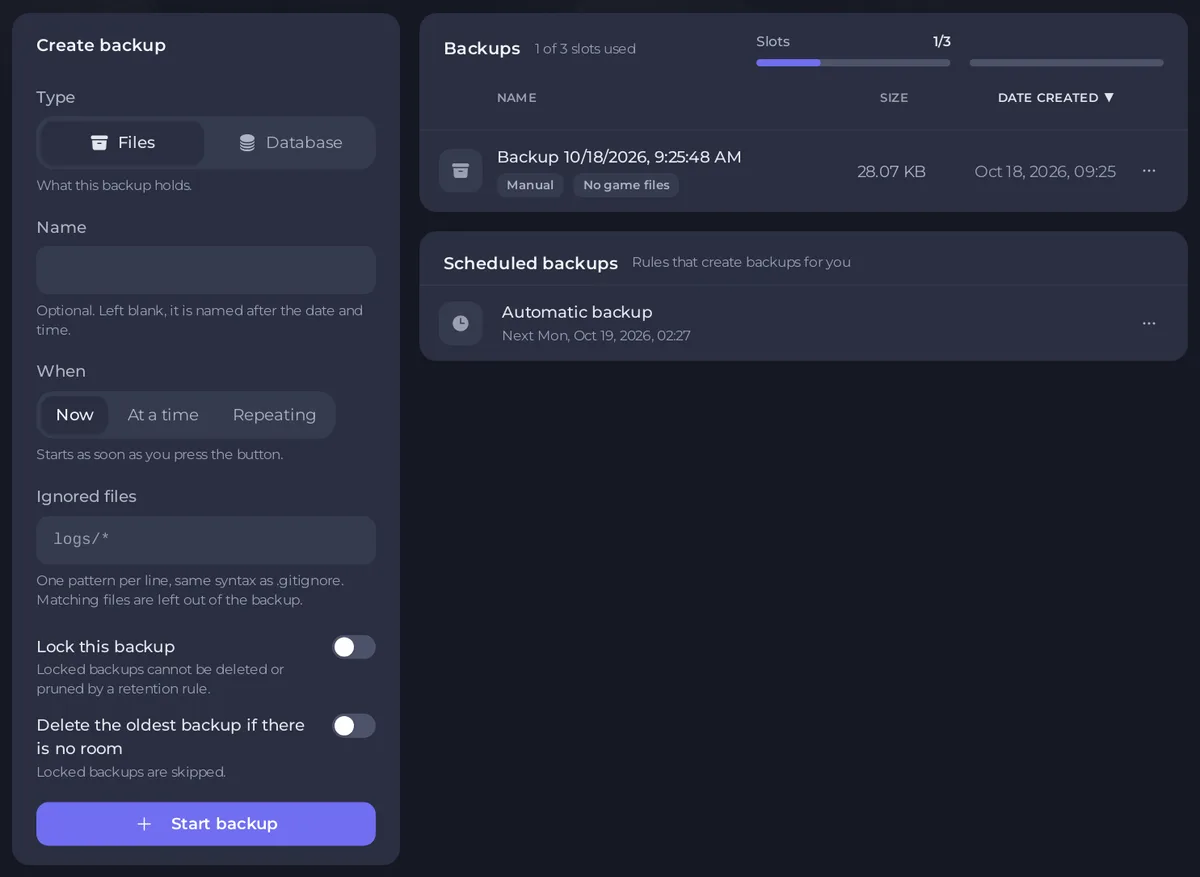Choose the At a time option
This screenshot has height=877, width=1200.
pyautogui.click(x=163, y=415)
